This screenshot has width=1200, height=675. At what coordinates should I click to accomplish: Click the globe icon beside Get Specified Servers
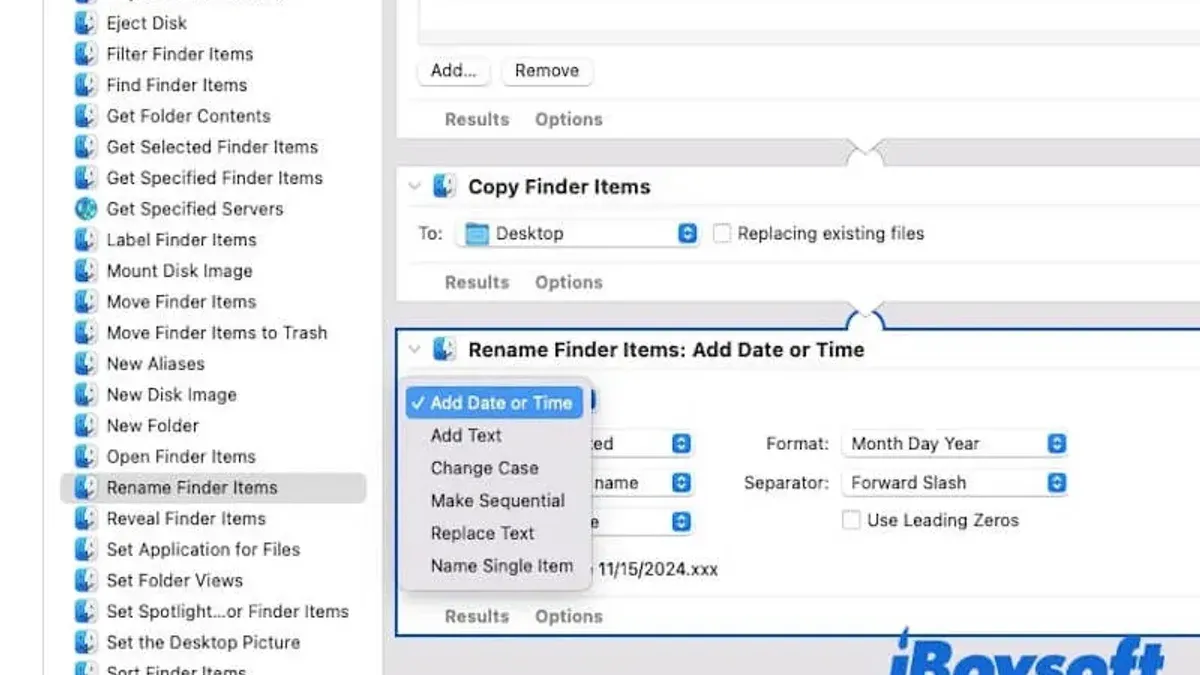[86, 209]
